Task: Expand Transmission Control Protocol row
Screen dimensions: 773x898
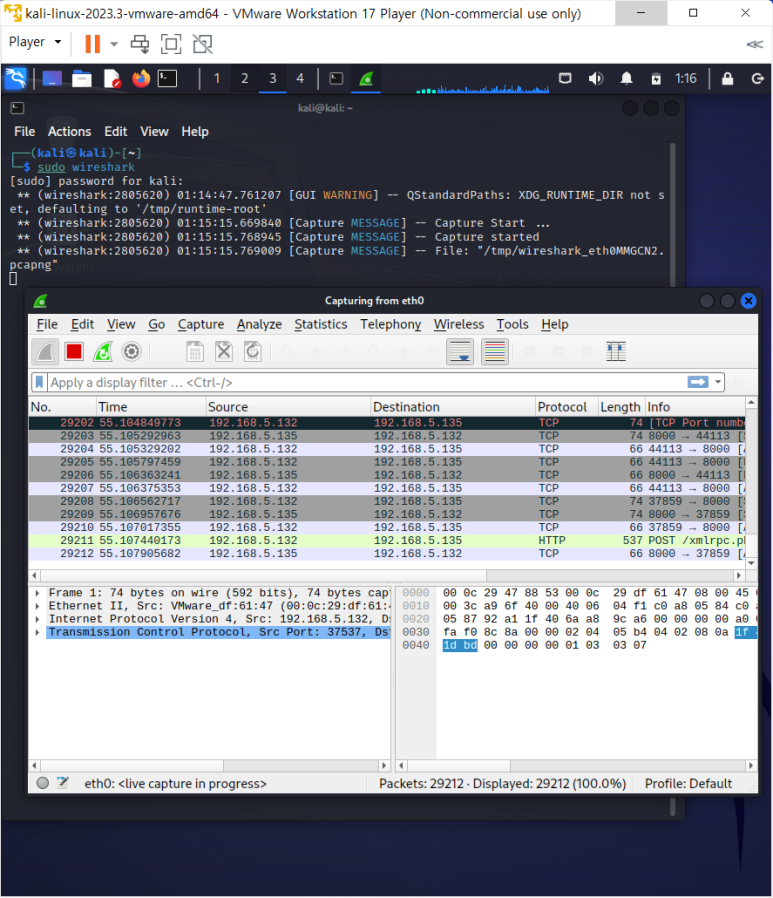Action: click(38, 632)
